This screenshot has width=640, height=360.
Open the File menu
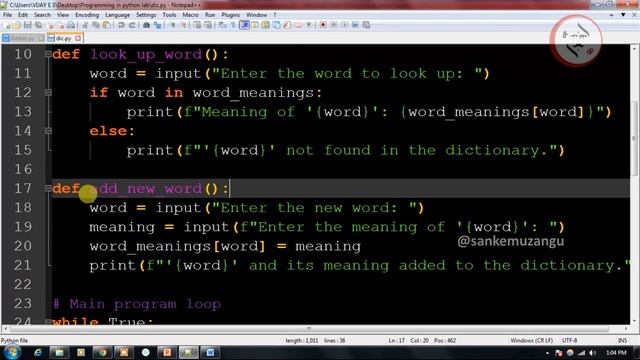click(x=7, y=15)
